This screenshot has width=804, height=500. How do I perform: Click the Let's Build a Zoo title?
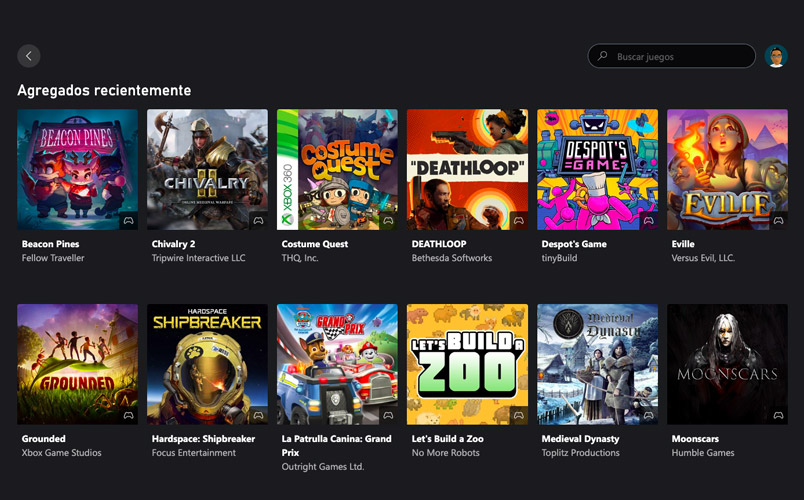coord(448,439)
